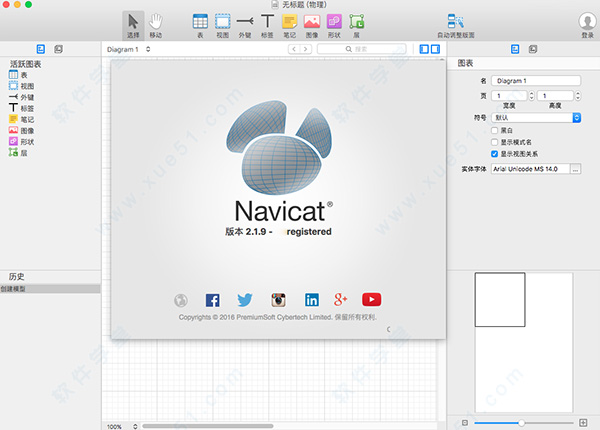The image size is (600, 430).
Task: Run 自动调整版面 auto layout
Action: click(x=456, y=25)
